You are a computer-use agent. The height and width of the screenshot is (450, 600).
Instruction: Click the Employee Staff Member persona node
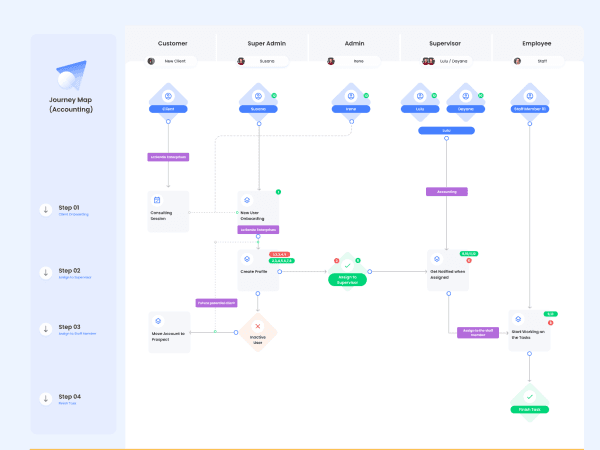[x=530, y=102]
